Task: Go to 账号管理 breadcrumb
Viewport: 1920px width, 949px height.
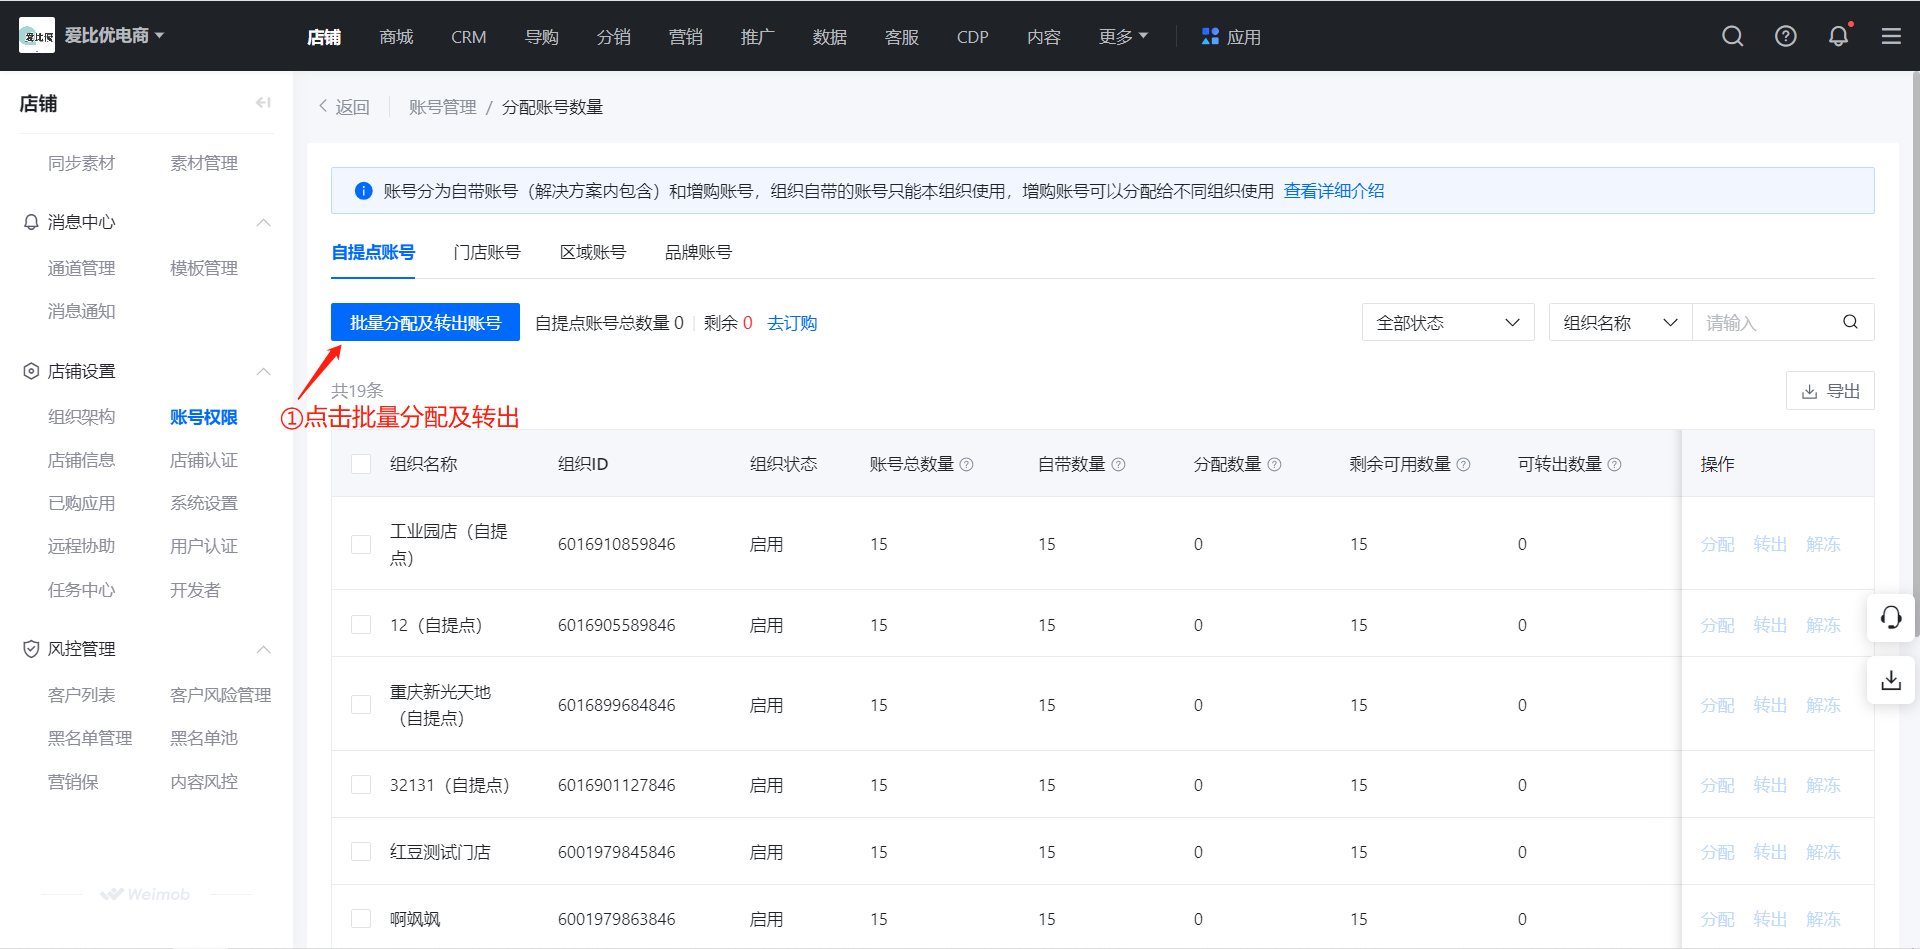Action: [x=442, y=107]
